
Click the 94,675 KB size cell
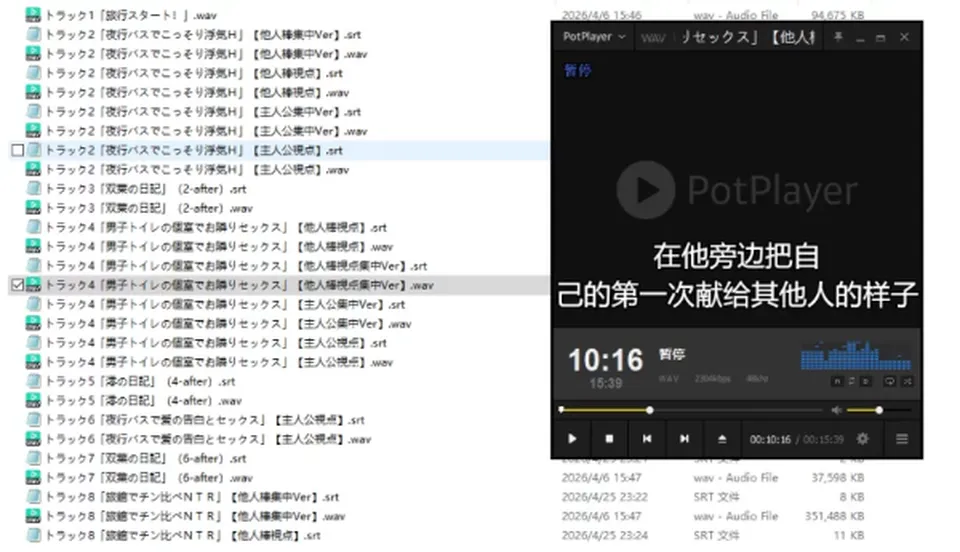838,15
